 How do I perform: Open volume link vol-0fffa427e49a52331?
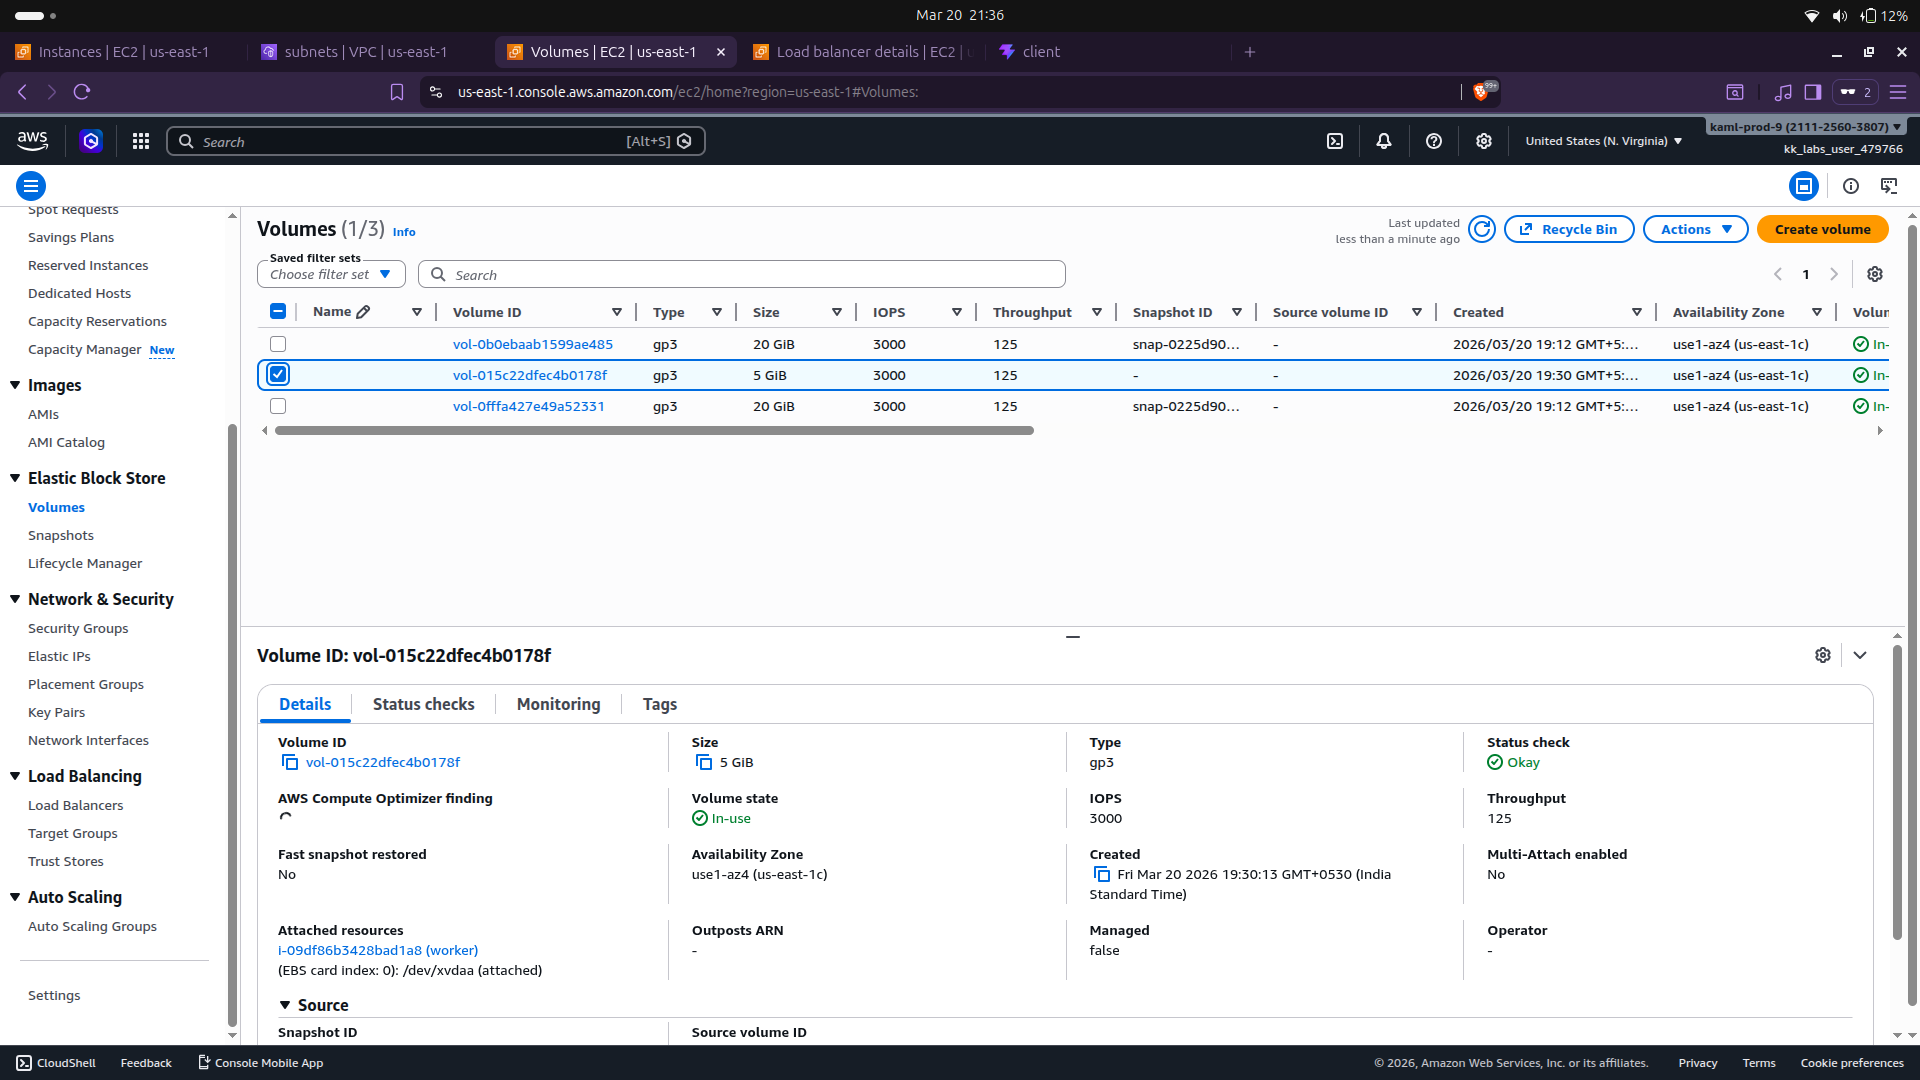pos(529,406)
